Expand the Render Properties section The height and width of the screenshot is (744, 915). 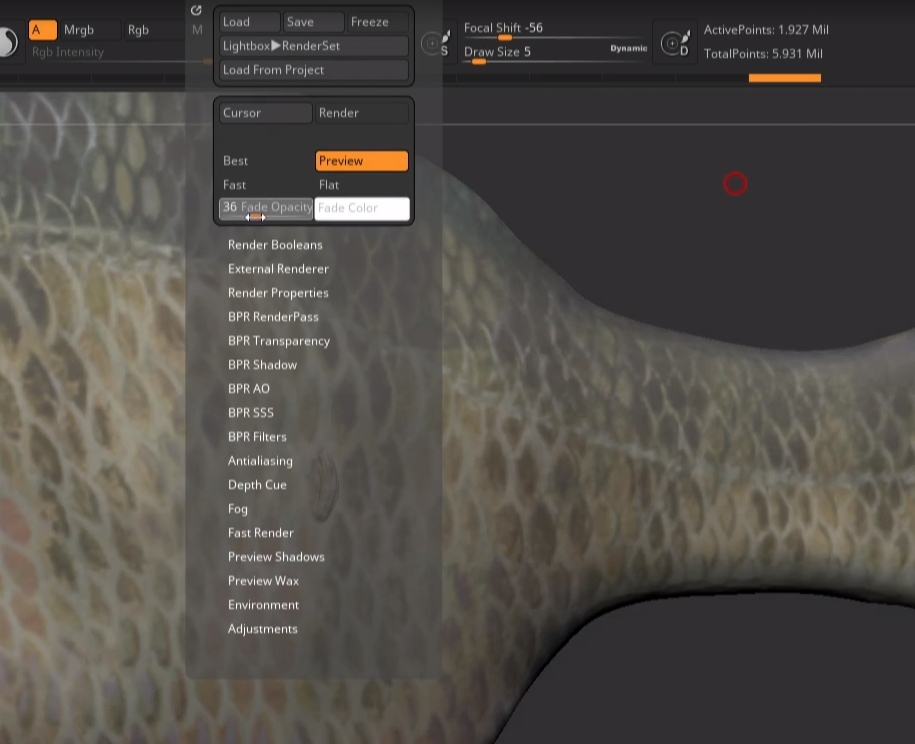click(x=278, y=293)
